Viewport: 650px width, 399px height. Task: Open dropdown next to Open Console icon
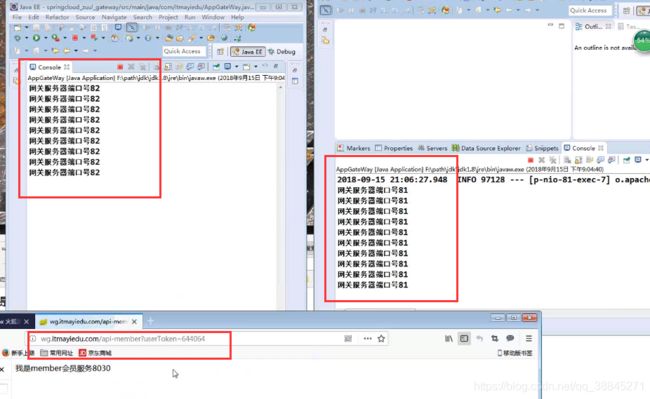[x=256, y=67]
